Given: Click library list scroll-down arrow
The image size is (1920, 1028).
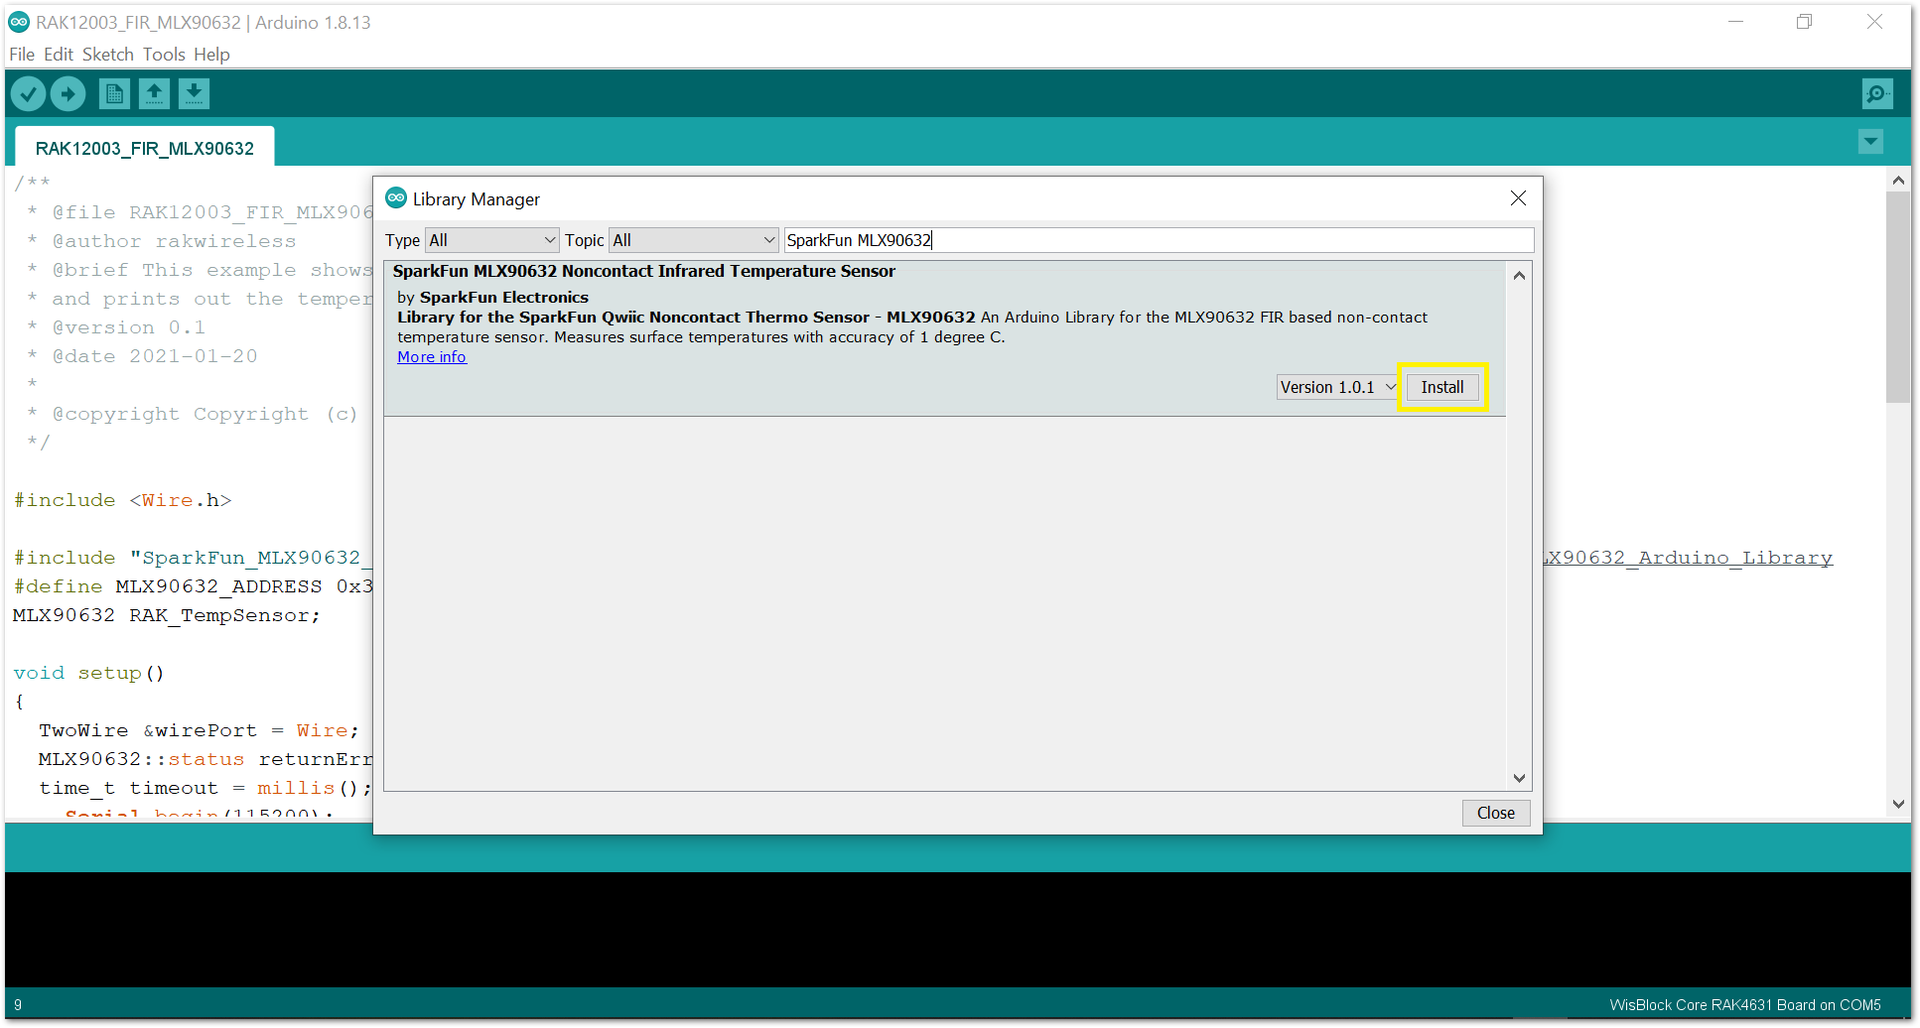Looking at the screenshot, I should coord(1519,778).
